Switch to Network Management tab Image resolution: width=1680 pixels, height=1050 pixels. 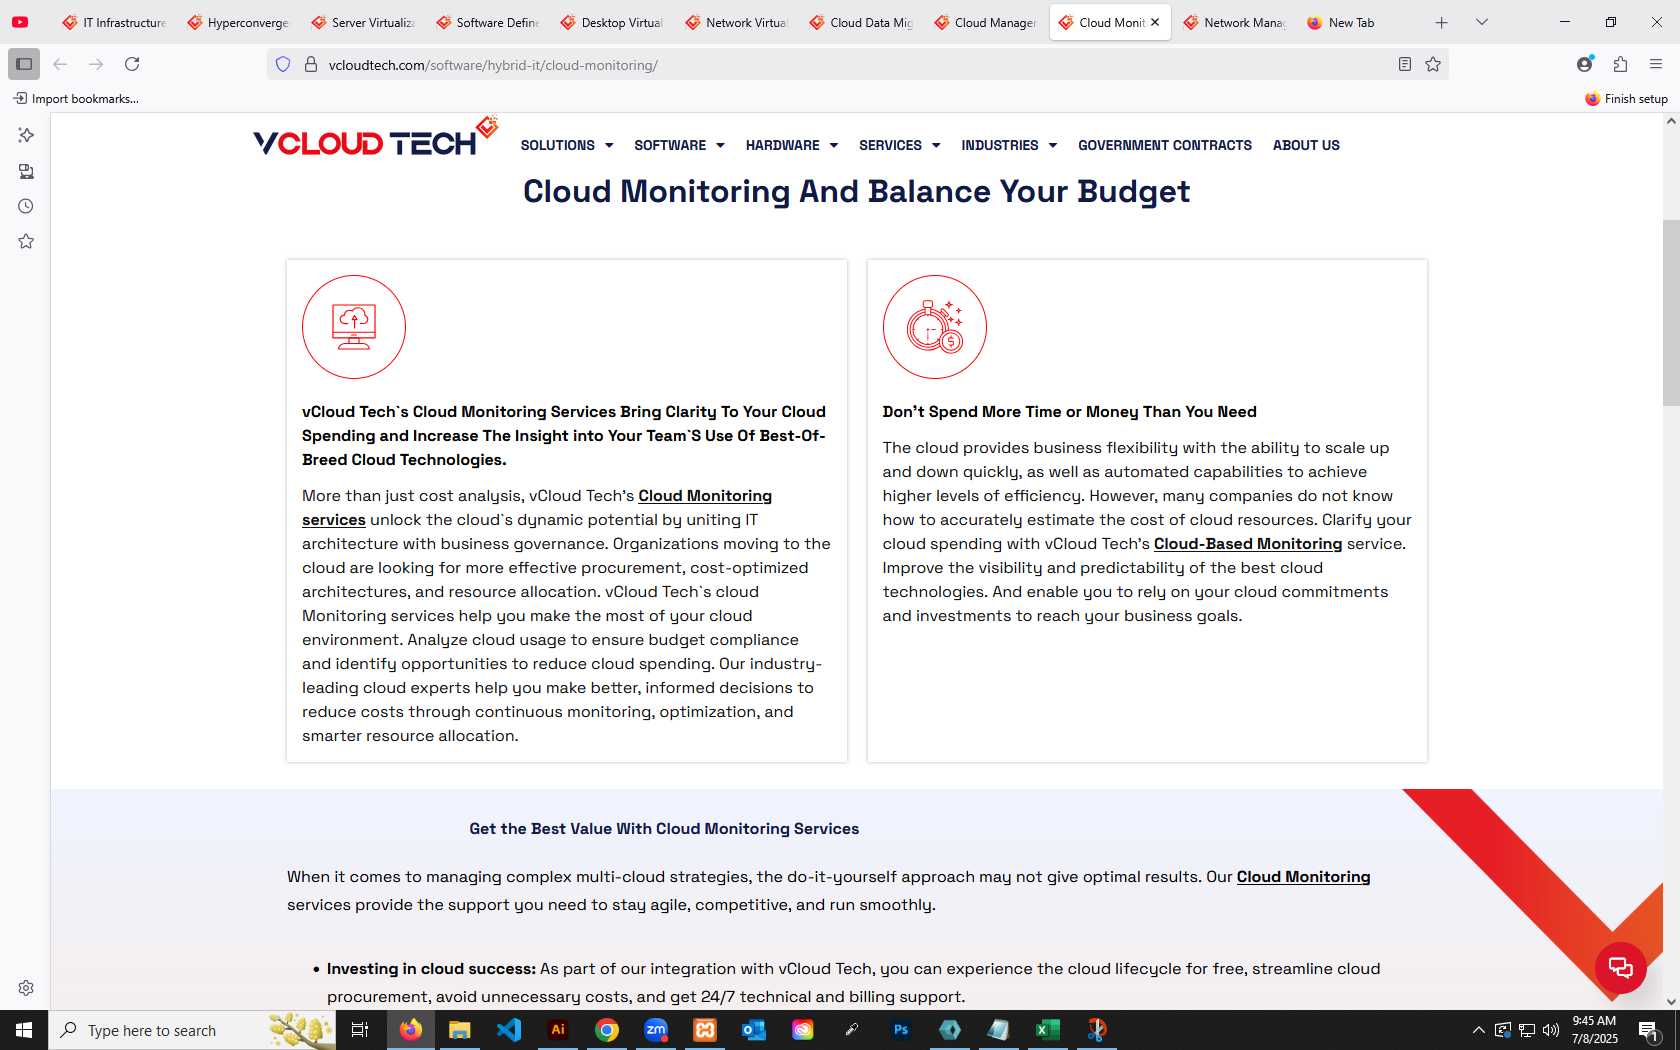click(1234, 22)
